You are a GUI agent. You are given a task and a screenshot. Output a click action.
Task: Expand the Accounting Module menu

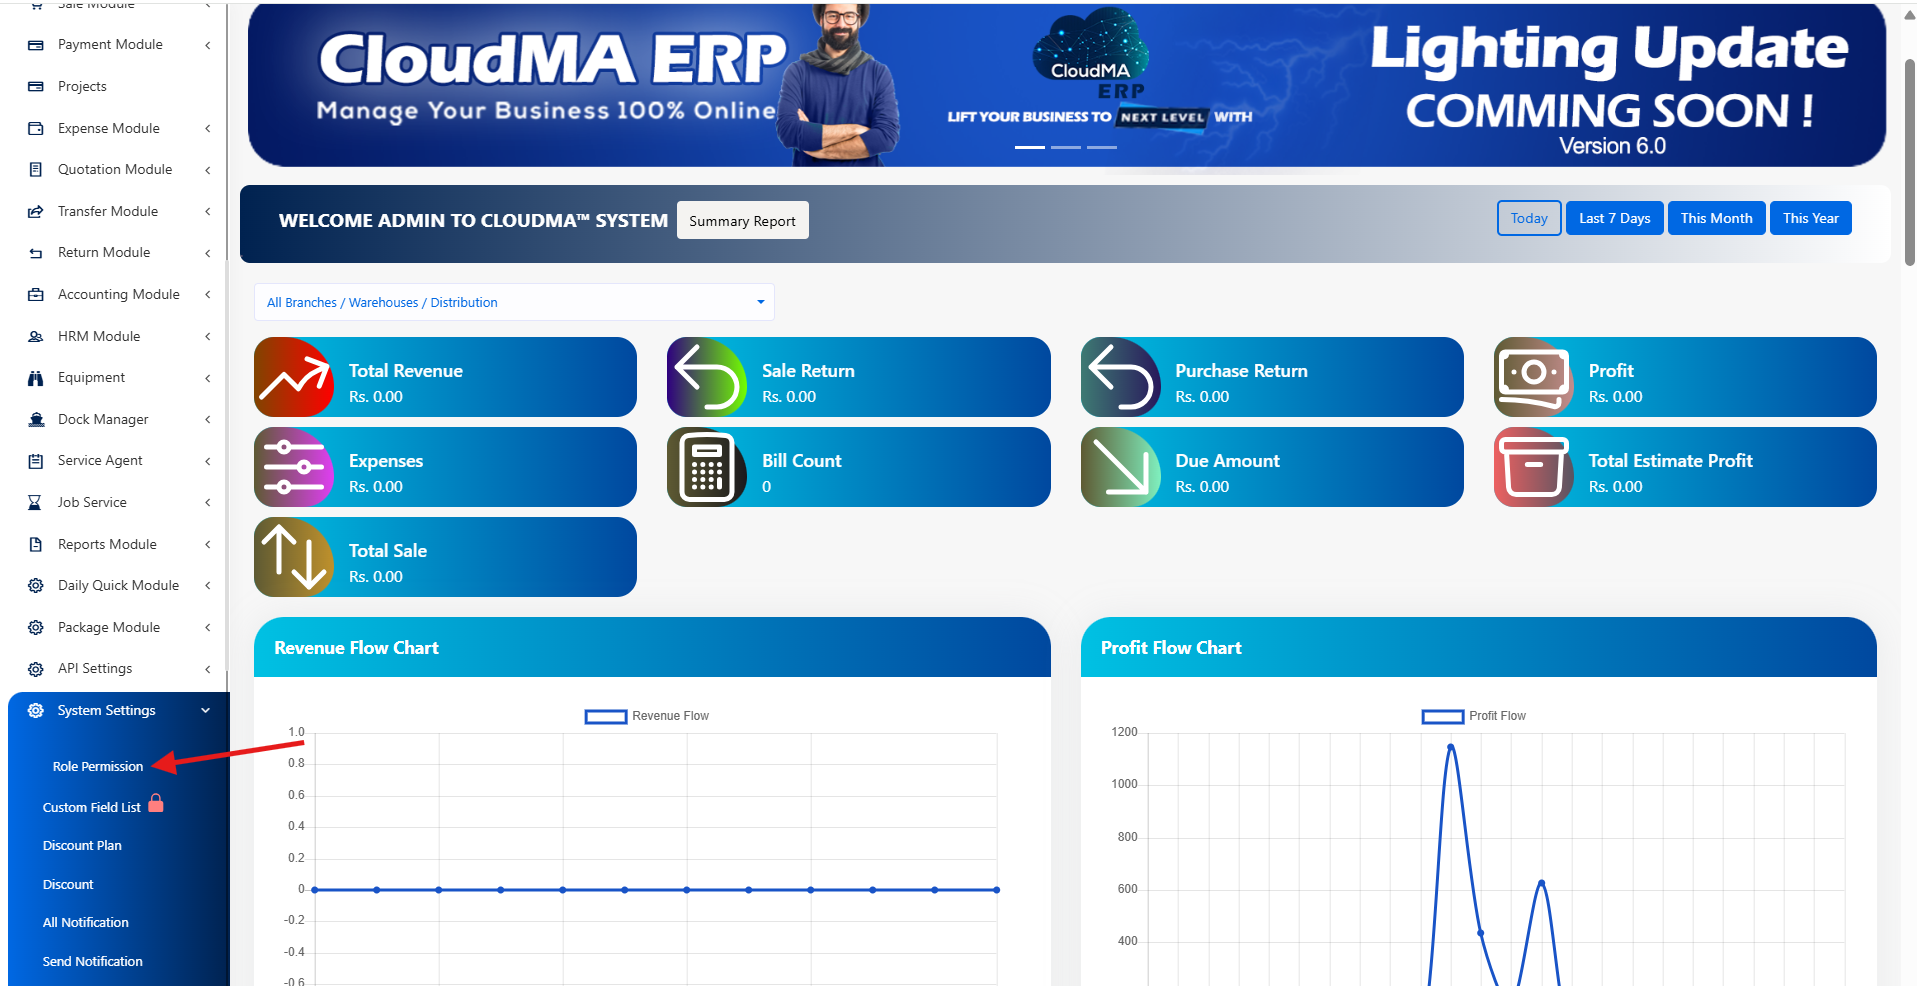pos(119,294)
